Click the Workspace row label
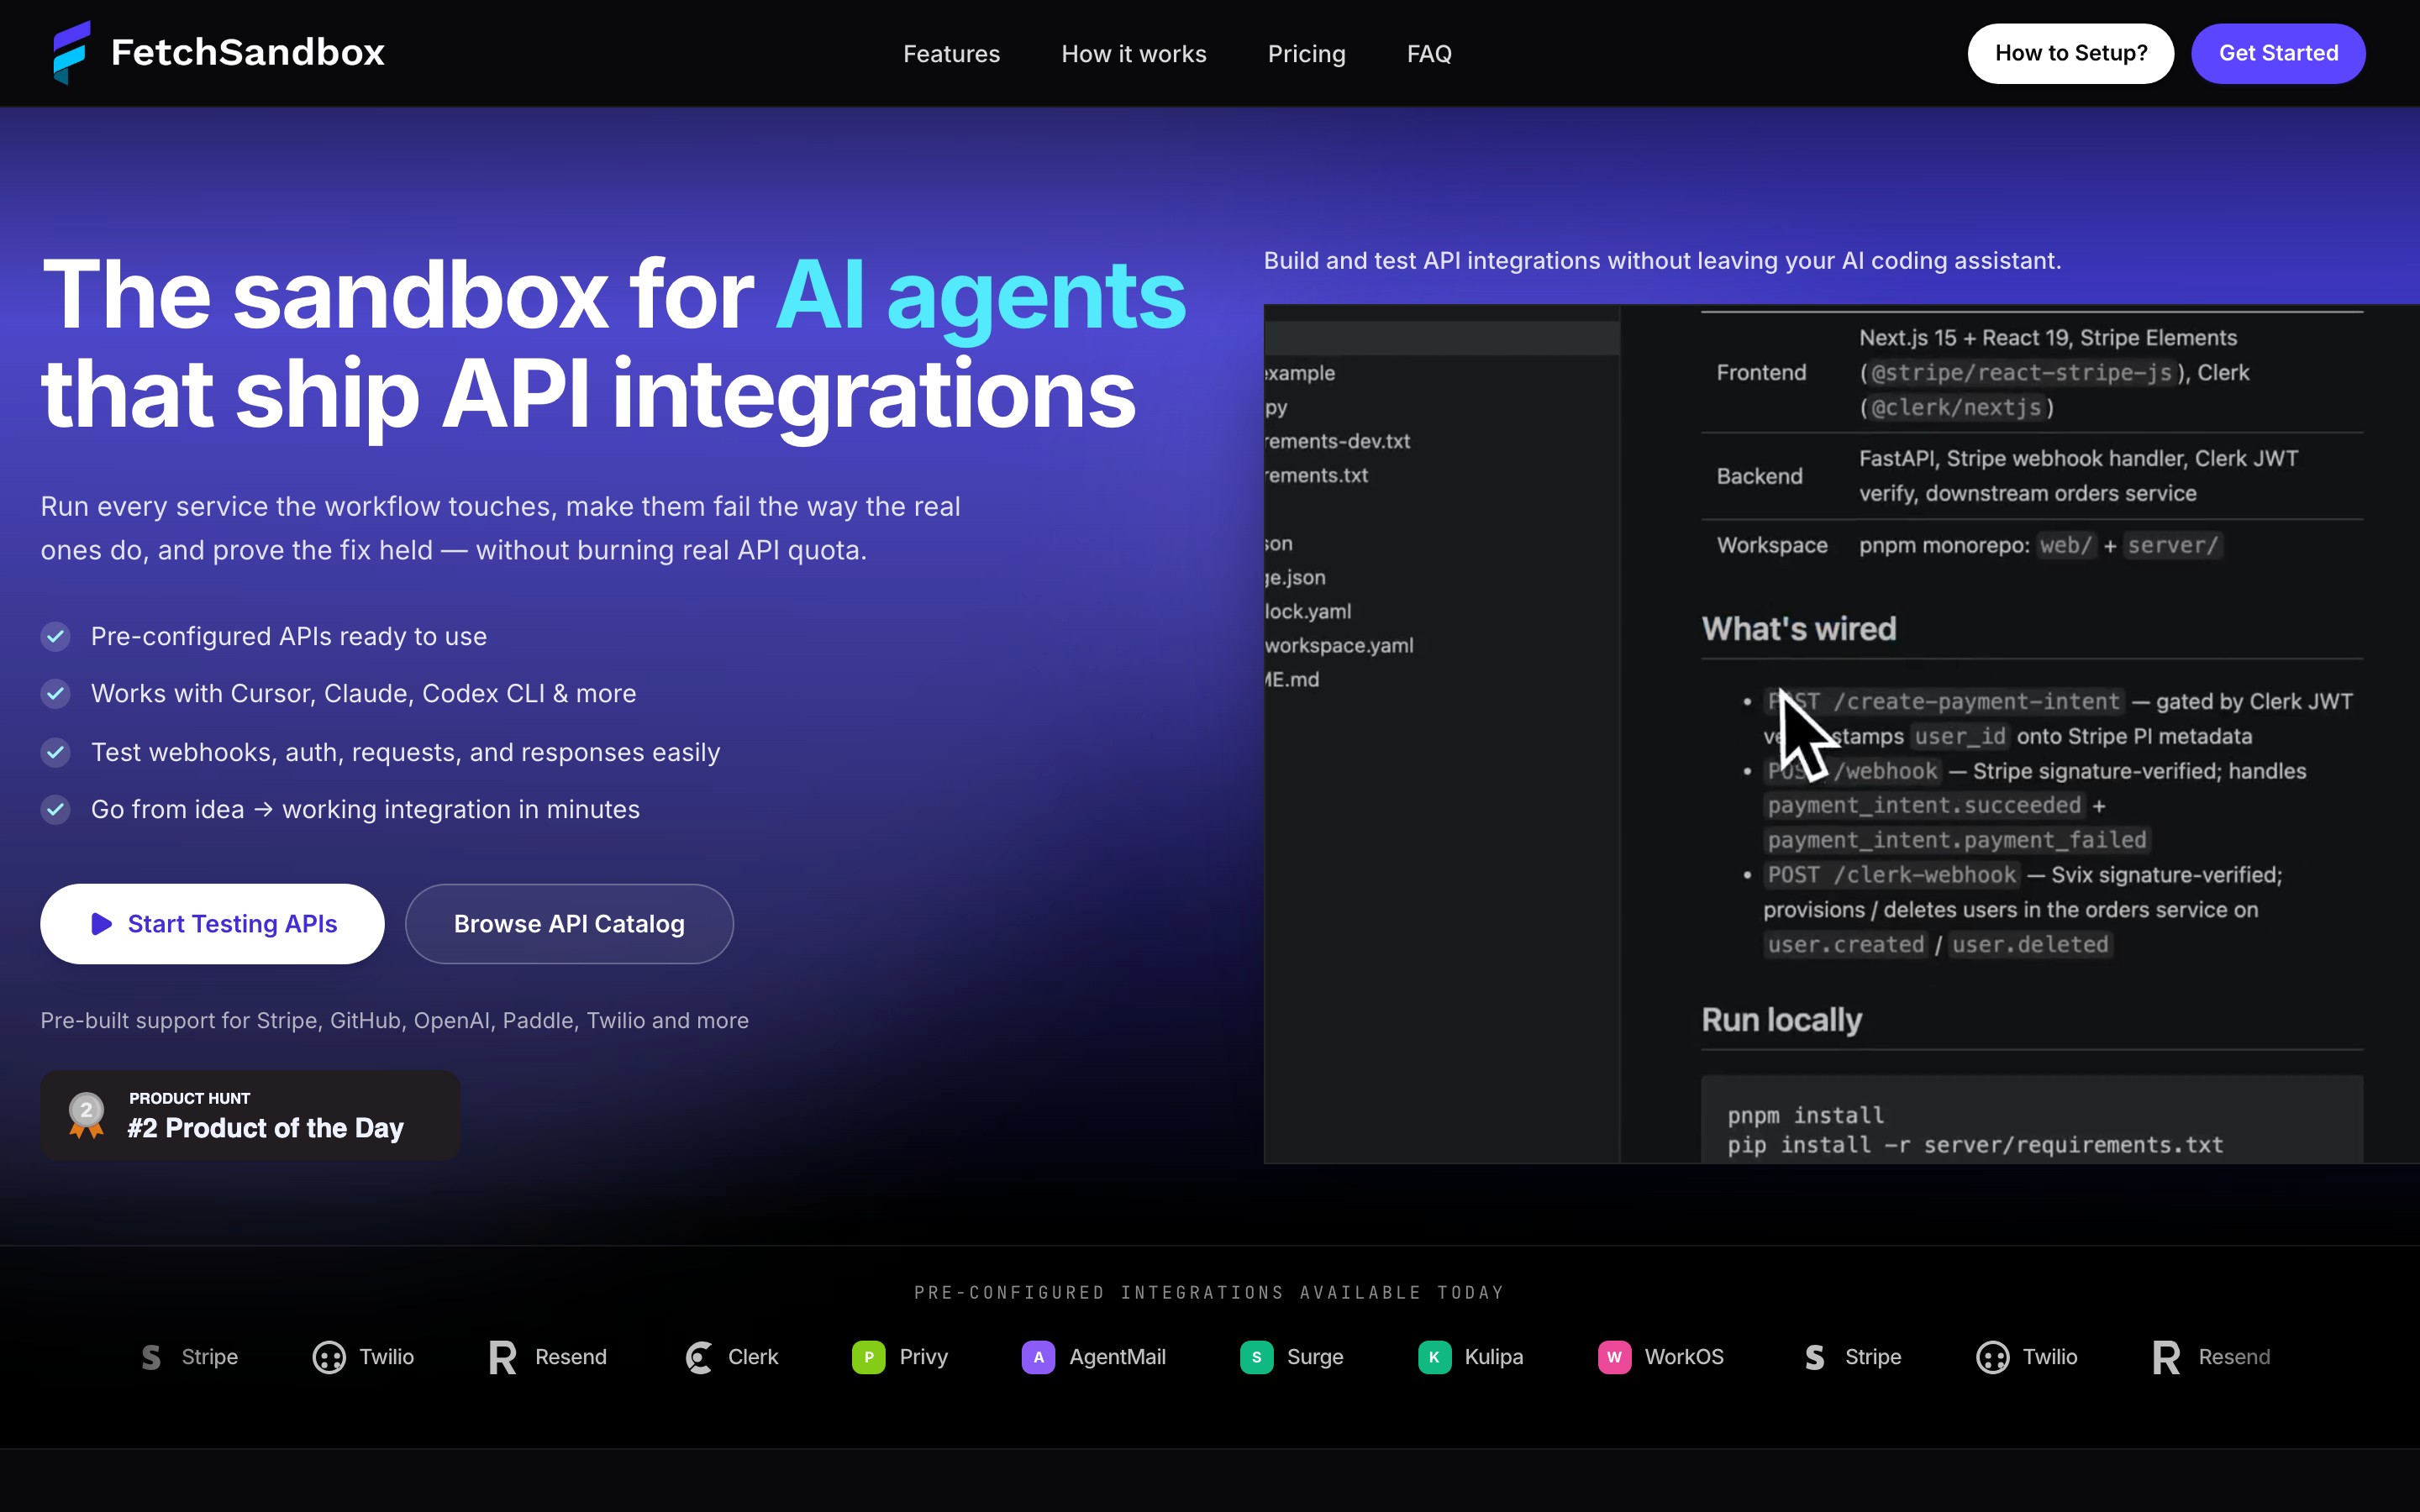 click(1772, 545)
